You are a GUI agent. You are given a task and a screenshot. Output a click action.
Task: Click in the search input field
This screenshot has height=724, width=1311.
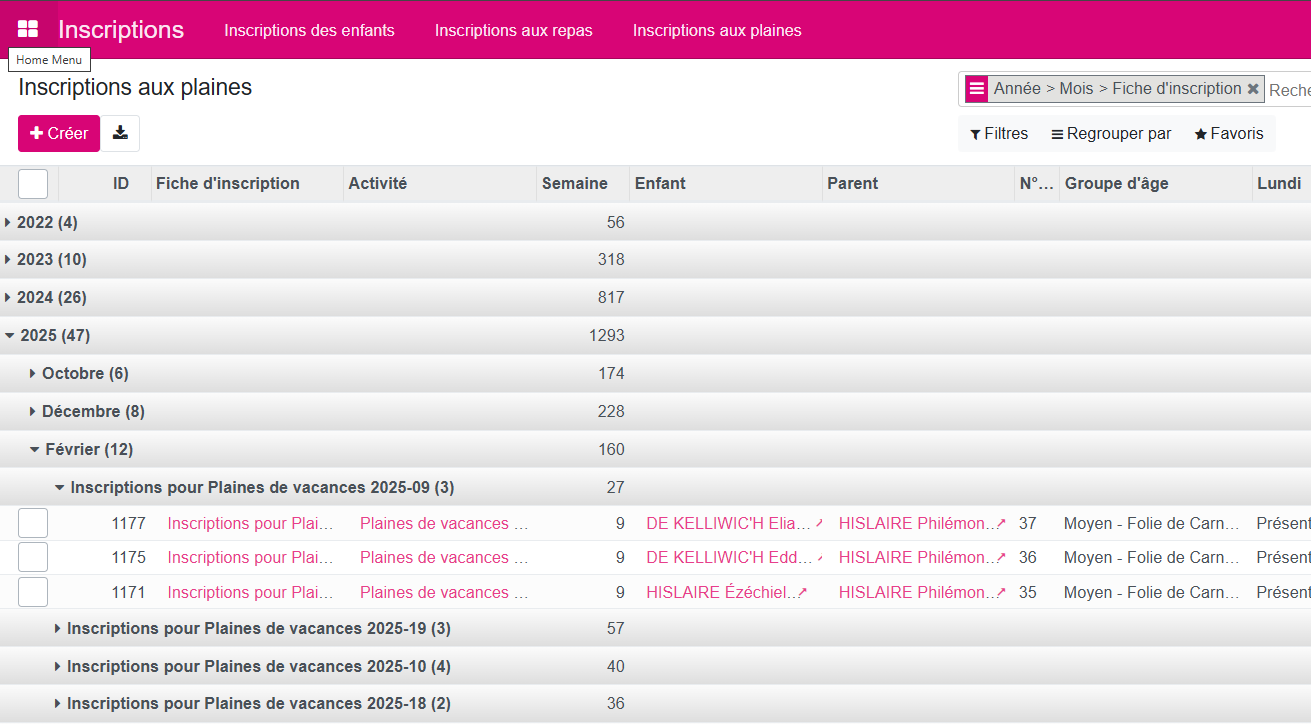coord(1289,90)
